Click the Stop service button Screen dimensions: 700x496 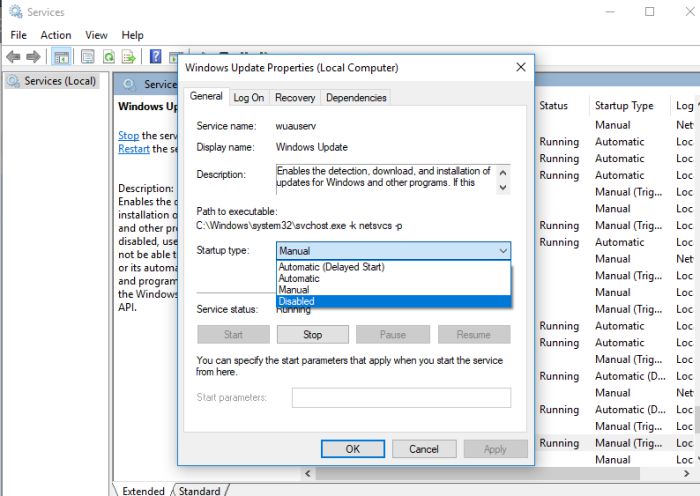(x=312, y=334)
